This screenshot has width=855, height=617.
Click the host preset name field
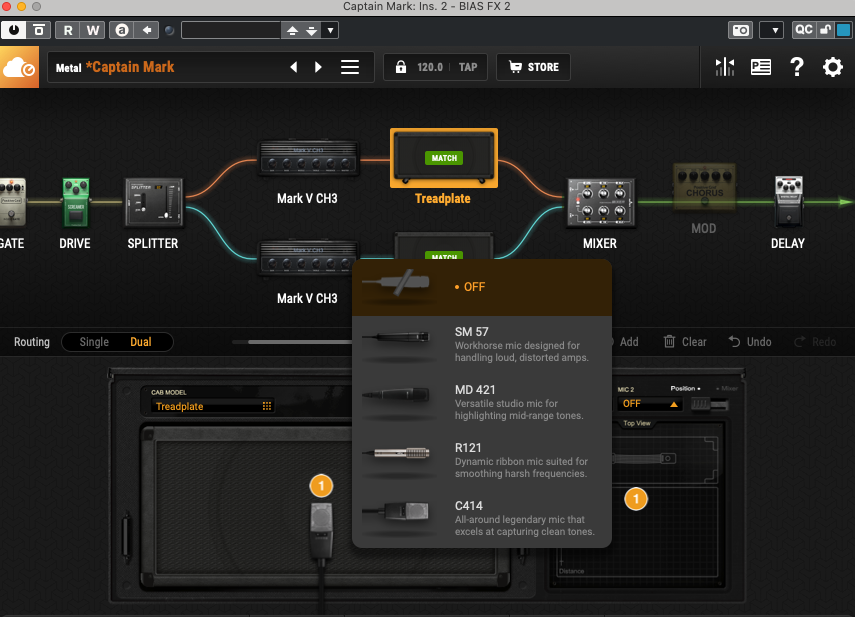231,31
